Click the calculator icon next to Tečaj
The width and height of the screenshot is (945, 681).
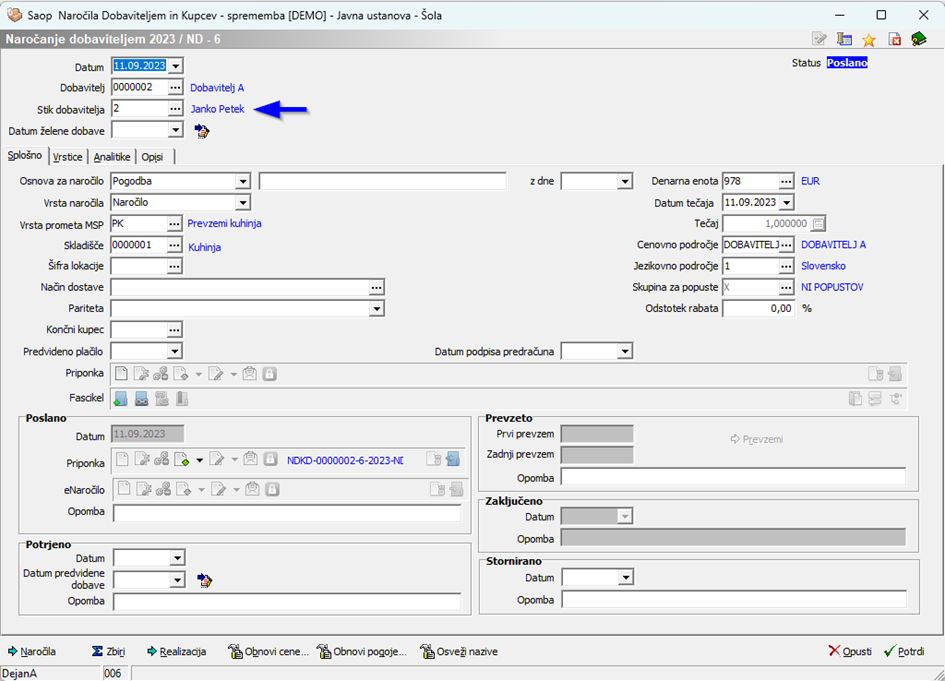pyautogui.click(x=819, y=224)
